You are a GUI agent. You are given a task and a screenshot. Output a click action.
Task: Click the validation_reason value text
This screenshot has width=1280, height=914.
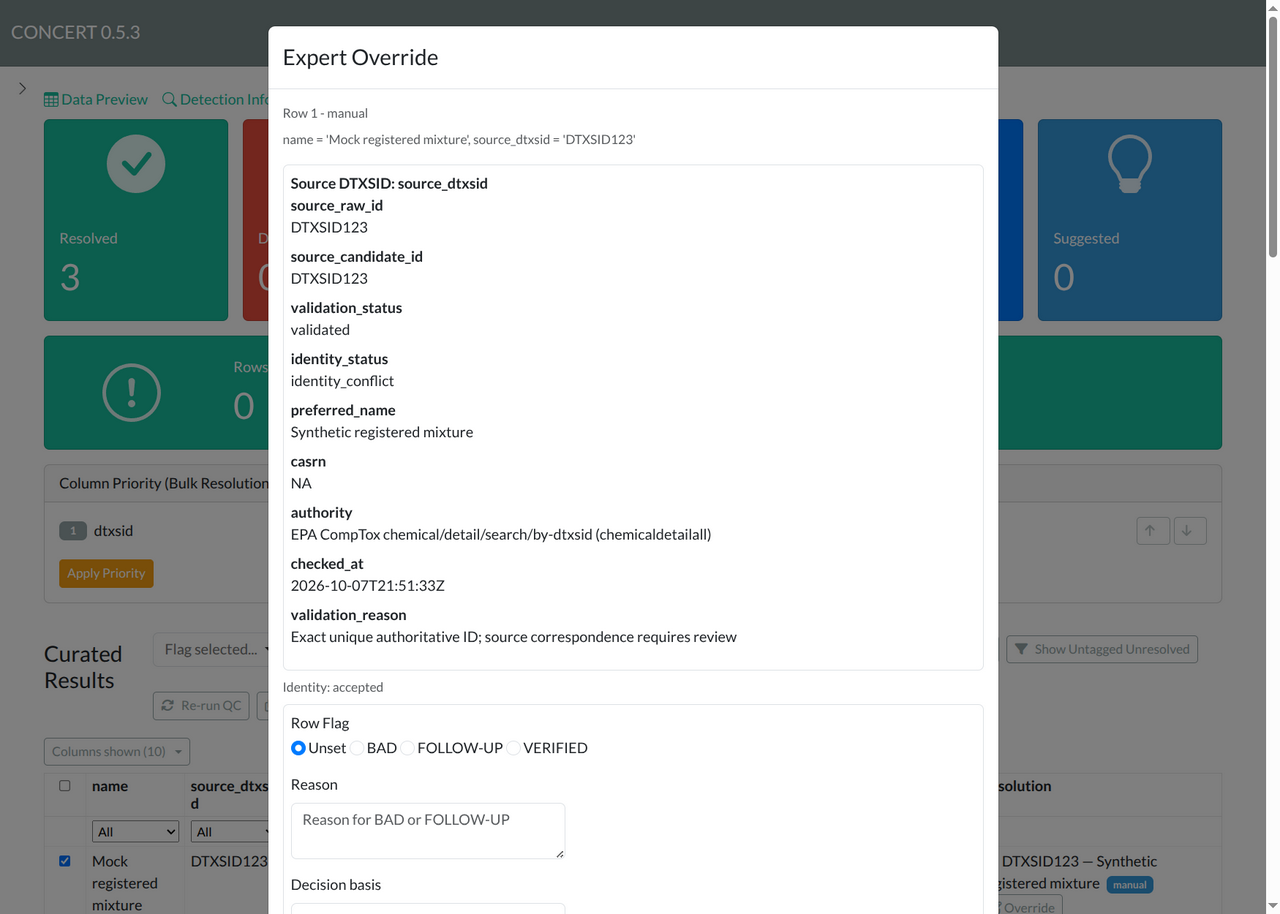point(514,637)
